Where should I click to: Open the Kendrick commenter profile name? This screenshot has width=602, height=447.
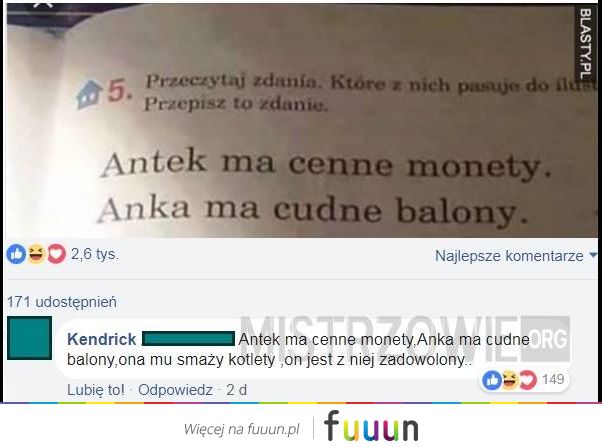click(x=102, y=339)
